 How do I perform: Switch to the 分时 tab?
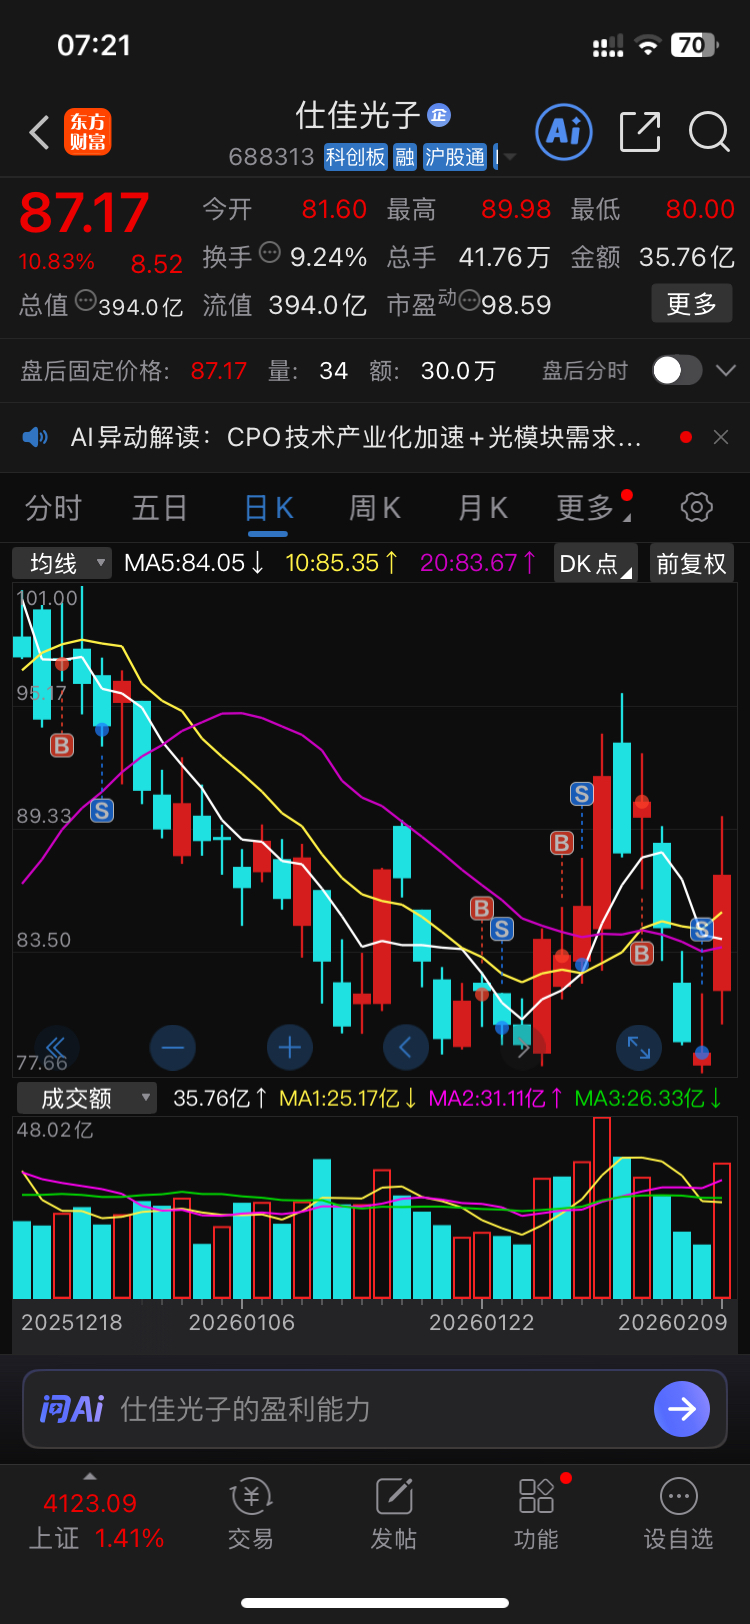pos(53,507)
